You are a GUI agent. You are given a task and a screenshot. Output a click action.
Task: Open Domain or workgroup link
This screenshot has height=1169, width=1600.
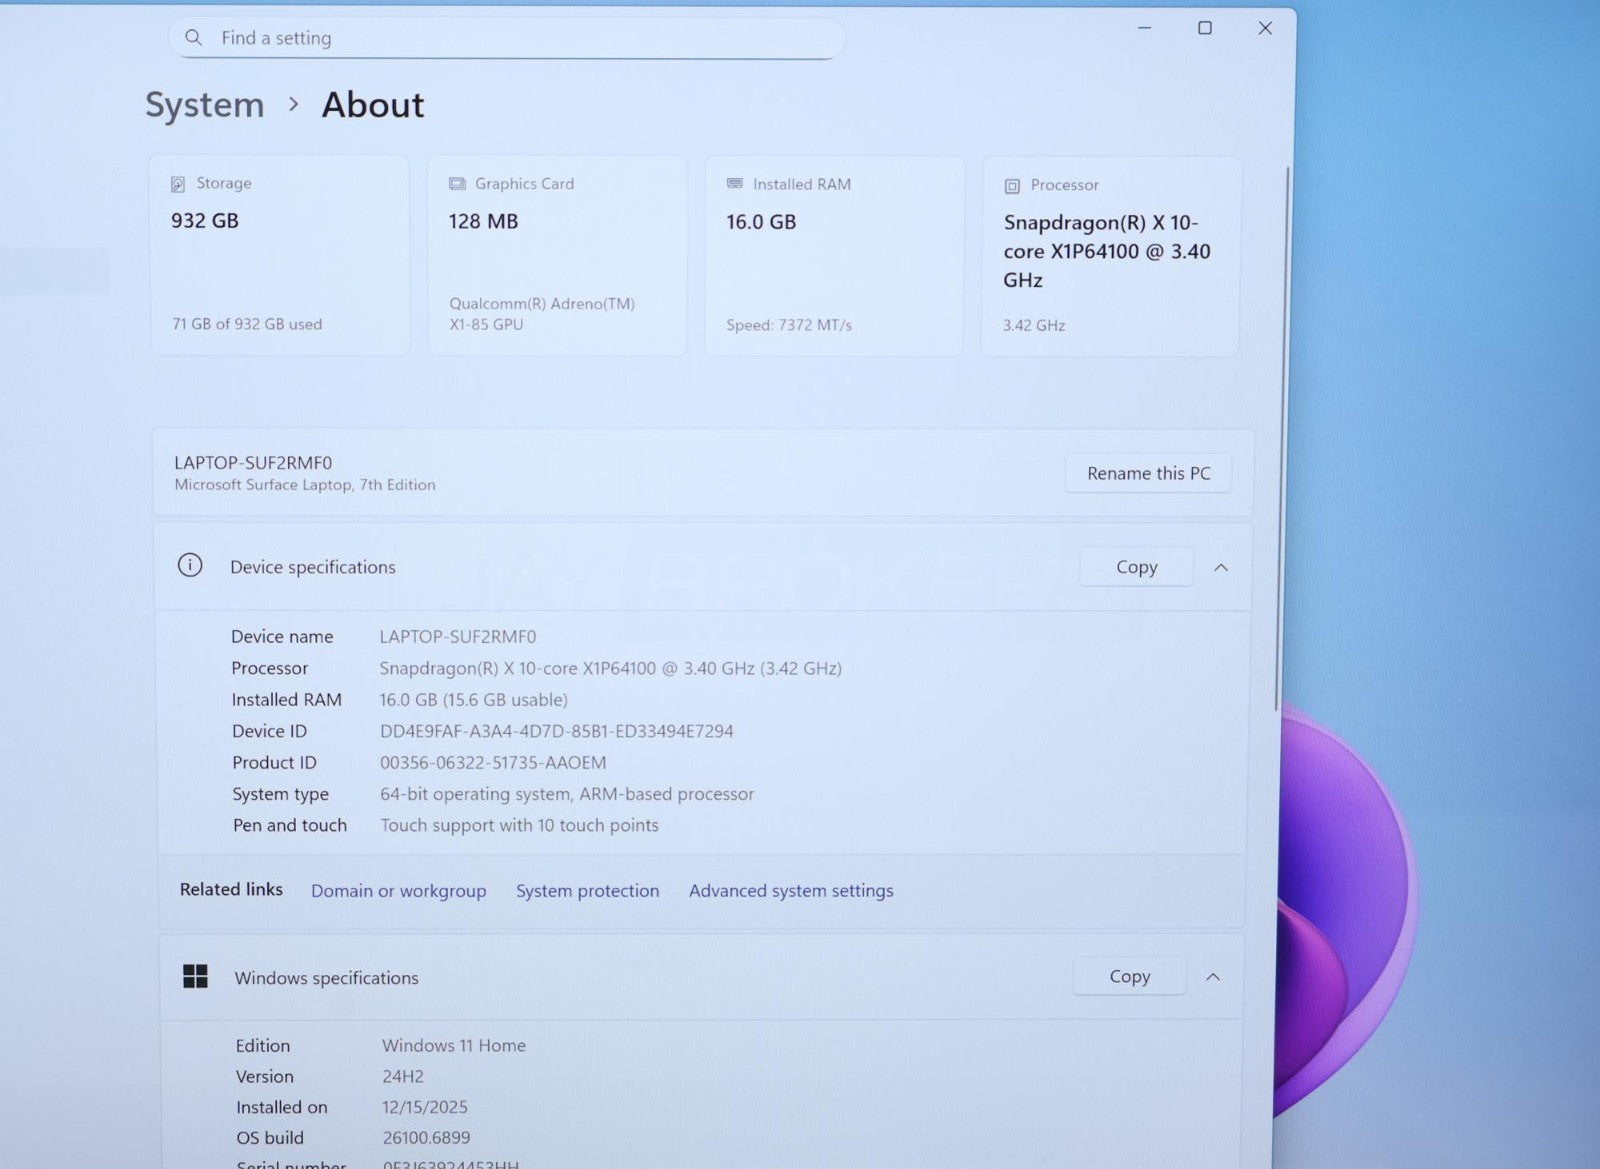pos(398,891)
